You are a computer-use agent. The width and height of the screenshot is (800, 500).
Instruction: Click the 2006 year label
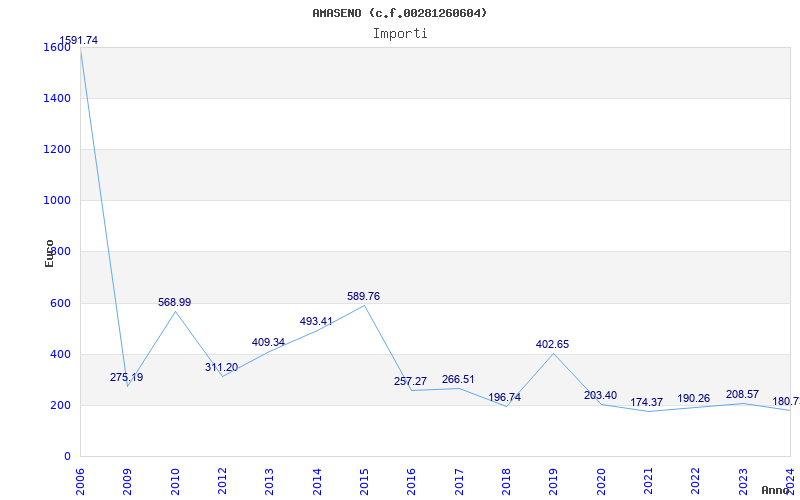point(81,482)
